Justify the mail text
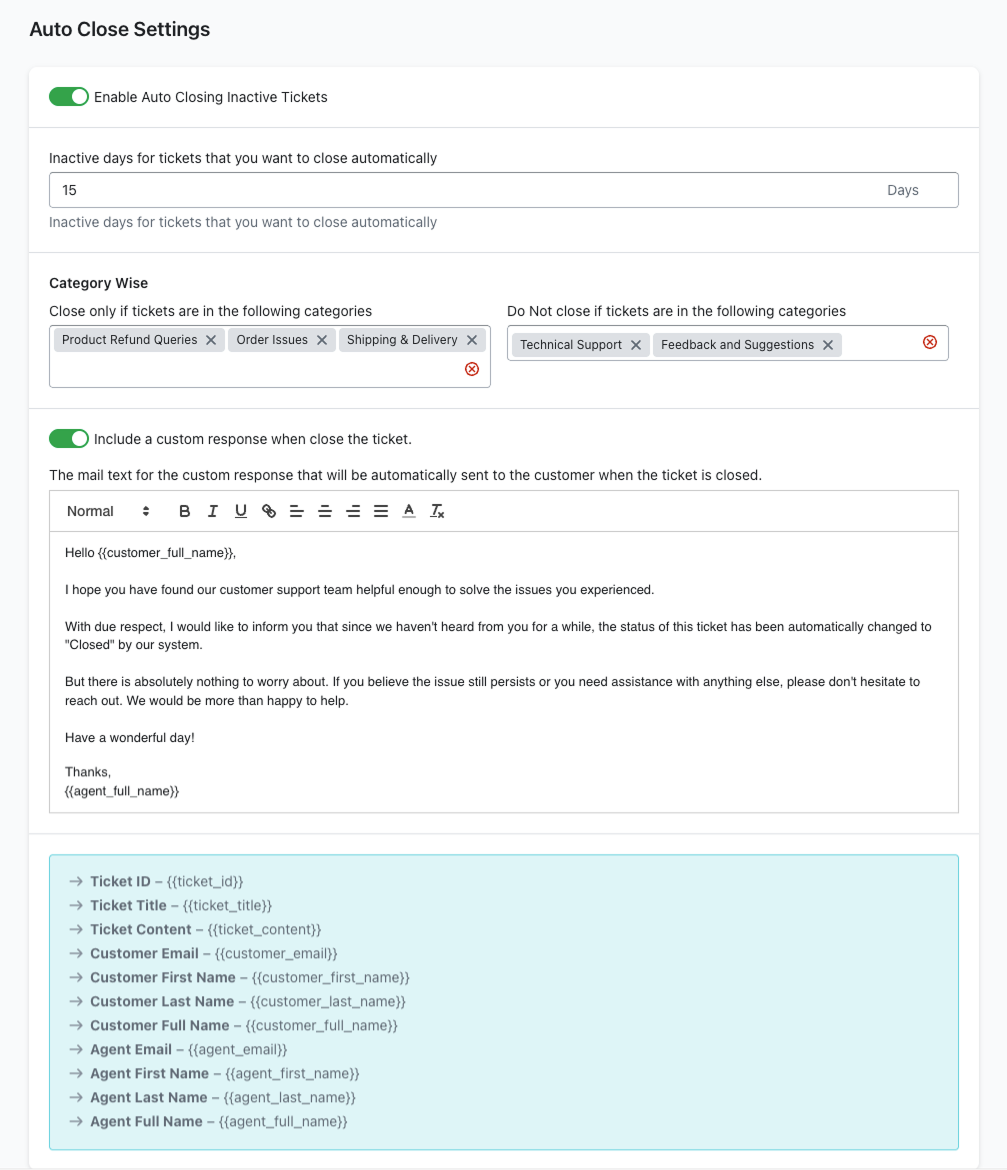This screenshot has height=1170, width=1007. (x=380, y=511)
